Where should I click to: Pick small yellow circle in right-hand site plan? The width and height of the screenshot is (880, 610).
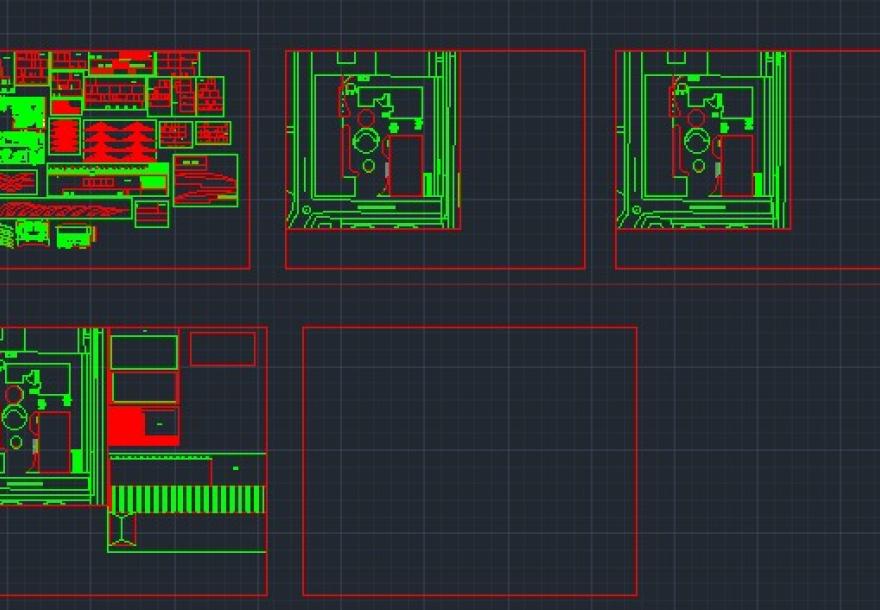(699, 166)
